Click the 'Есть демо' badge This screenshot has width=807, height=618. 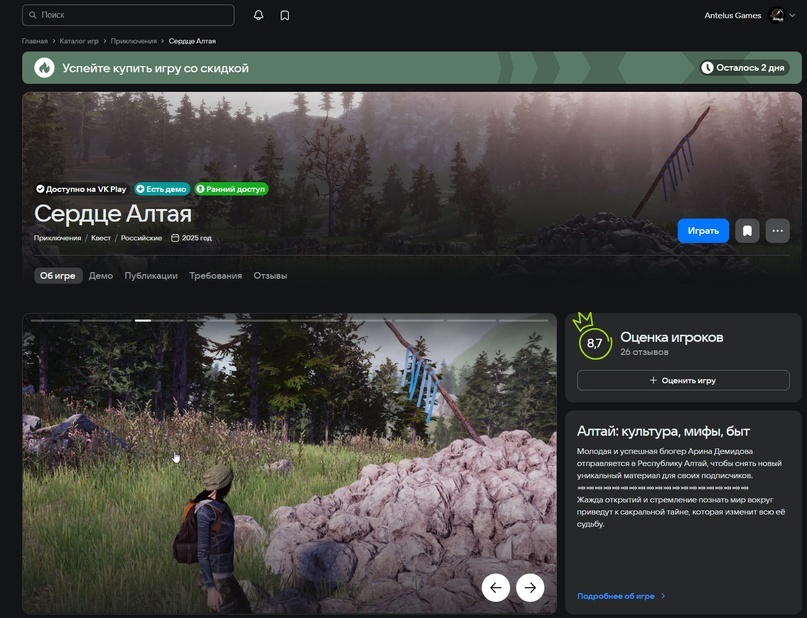pos(162,189)
